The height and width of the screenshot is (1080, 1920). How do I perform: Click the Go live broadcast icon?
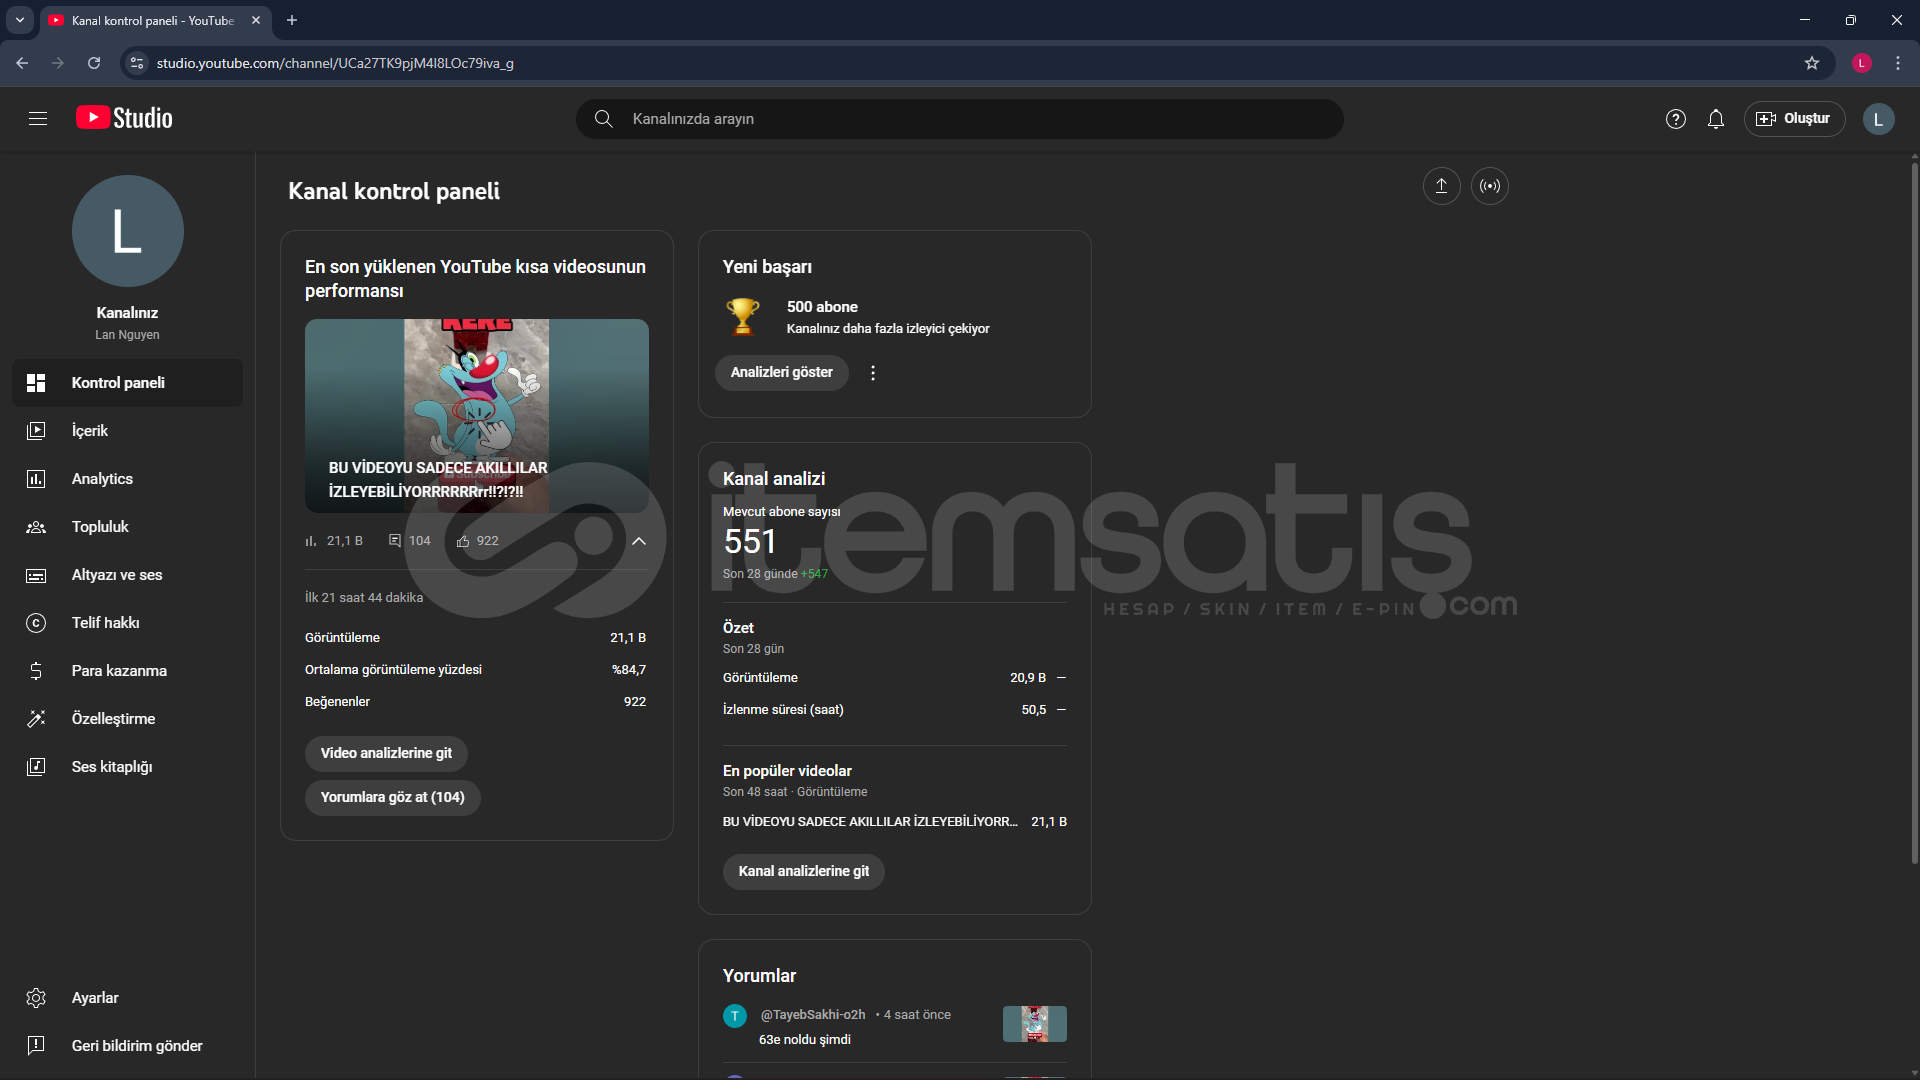1490,186
